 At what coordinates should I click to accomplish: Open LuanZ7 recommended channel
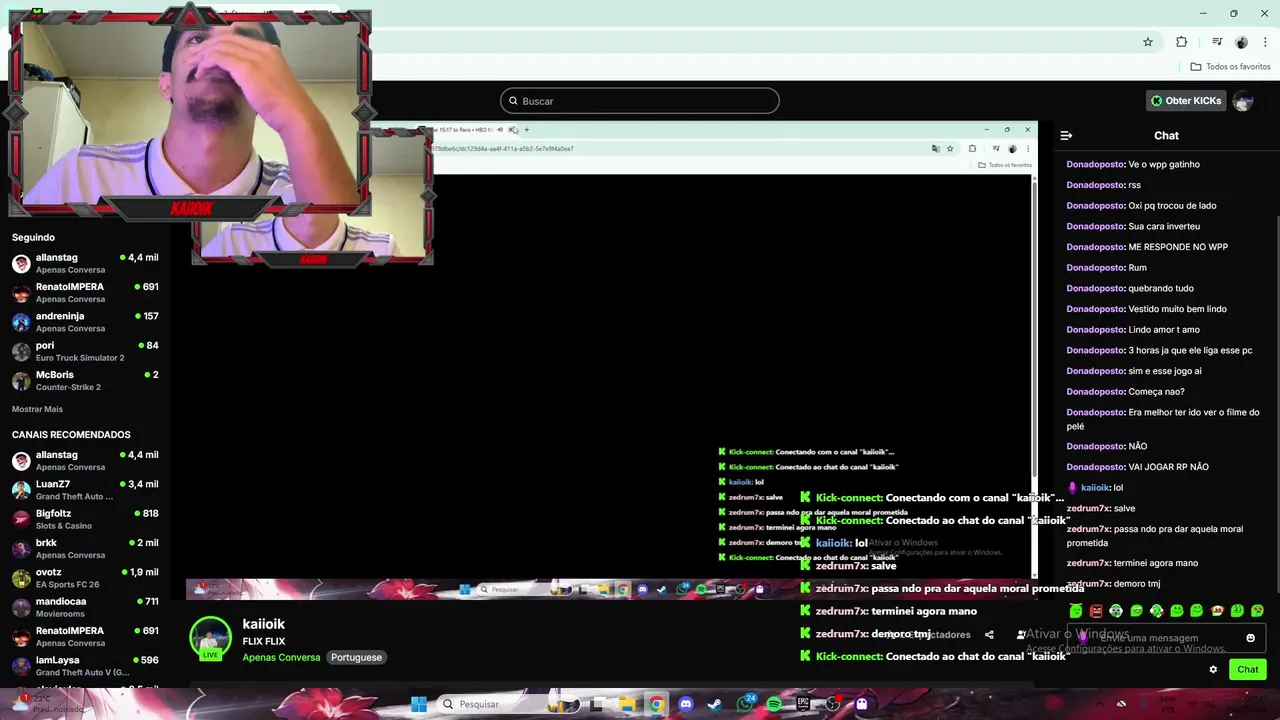(86, 489)
